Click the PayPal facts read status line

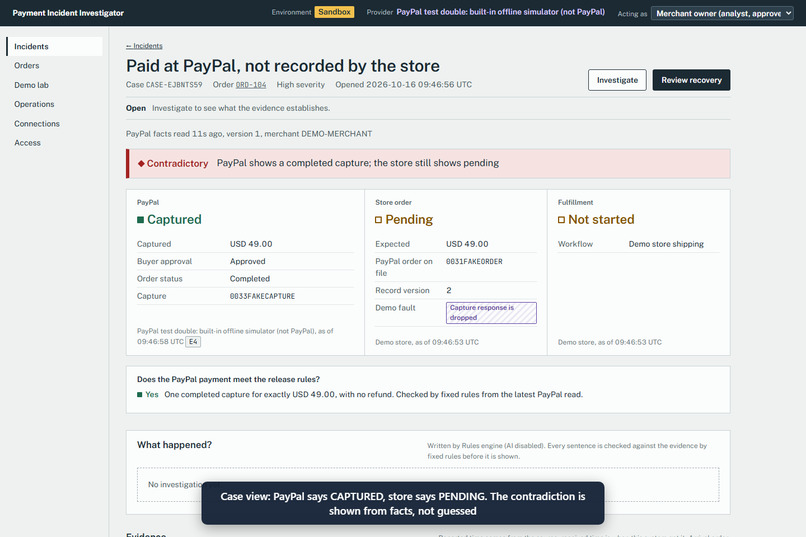[x=249, y=134]
